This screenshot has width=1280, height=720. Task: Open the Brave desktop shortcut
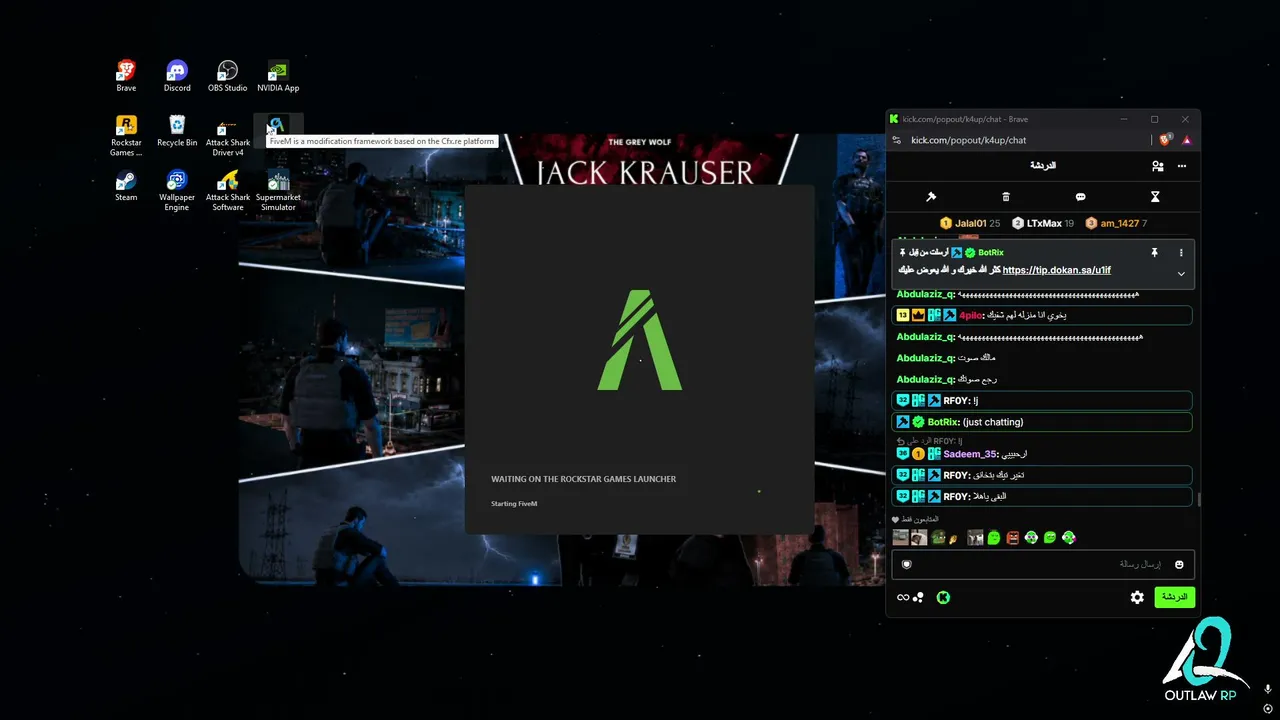coord(126,76)
